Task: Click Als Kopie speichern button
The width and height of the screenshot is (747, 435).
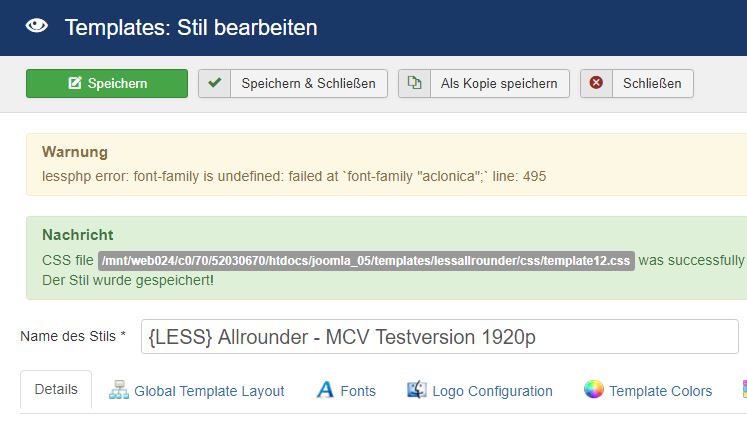Action: click(484, 83)
